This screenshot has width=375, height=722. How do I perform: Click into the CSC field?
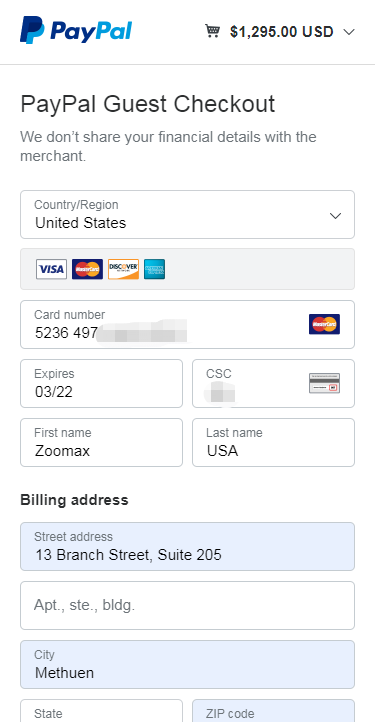click(x=273, y=384)
